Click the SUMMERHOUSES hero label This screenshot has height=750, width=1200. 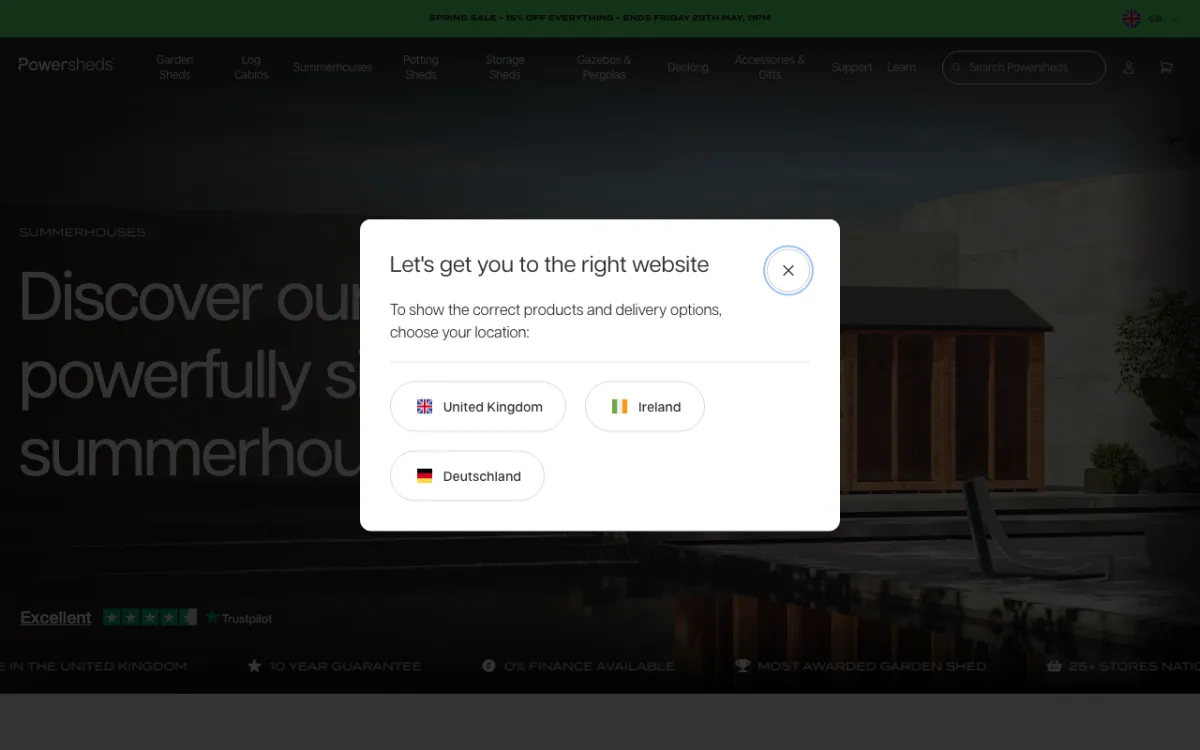tap(82, 232)
